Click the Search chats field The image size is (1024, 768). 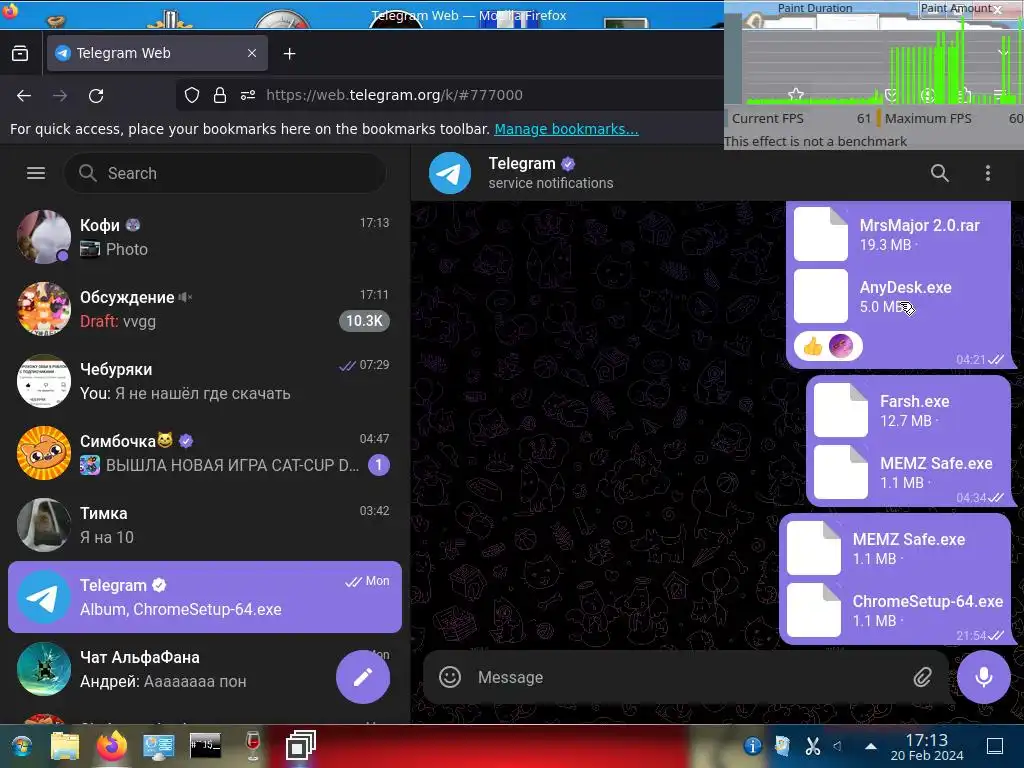click(225, 173)
